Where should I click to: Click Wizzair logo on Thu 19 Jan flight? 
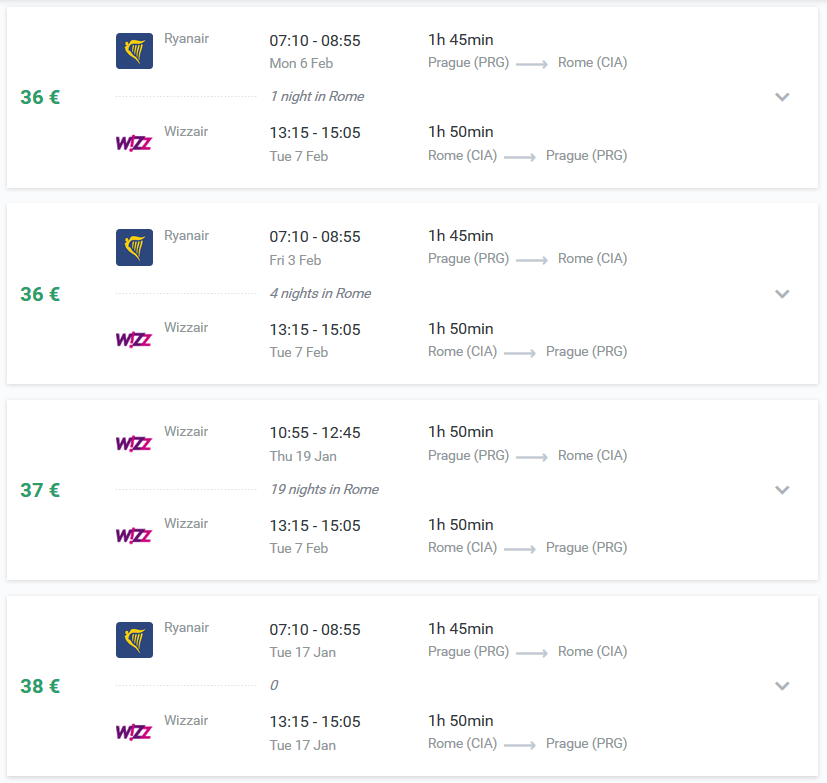coord(134,443)
